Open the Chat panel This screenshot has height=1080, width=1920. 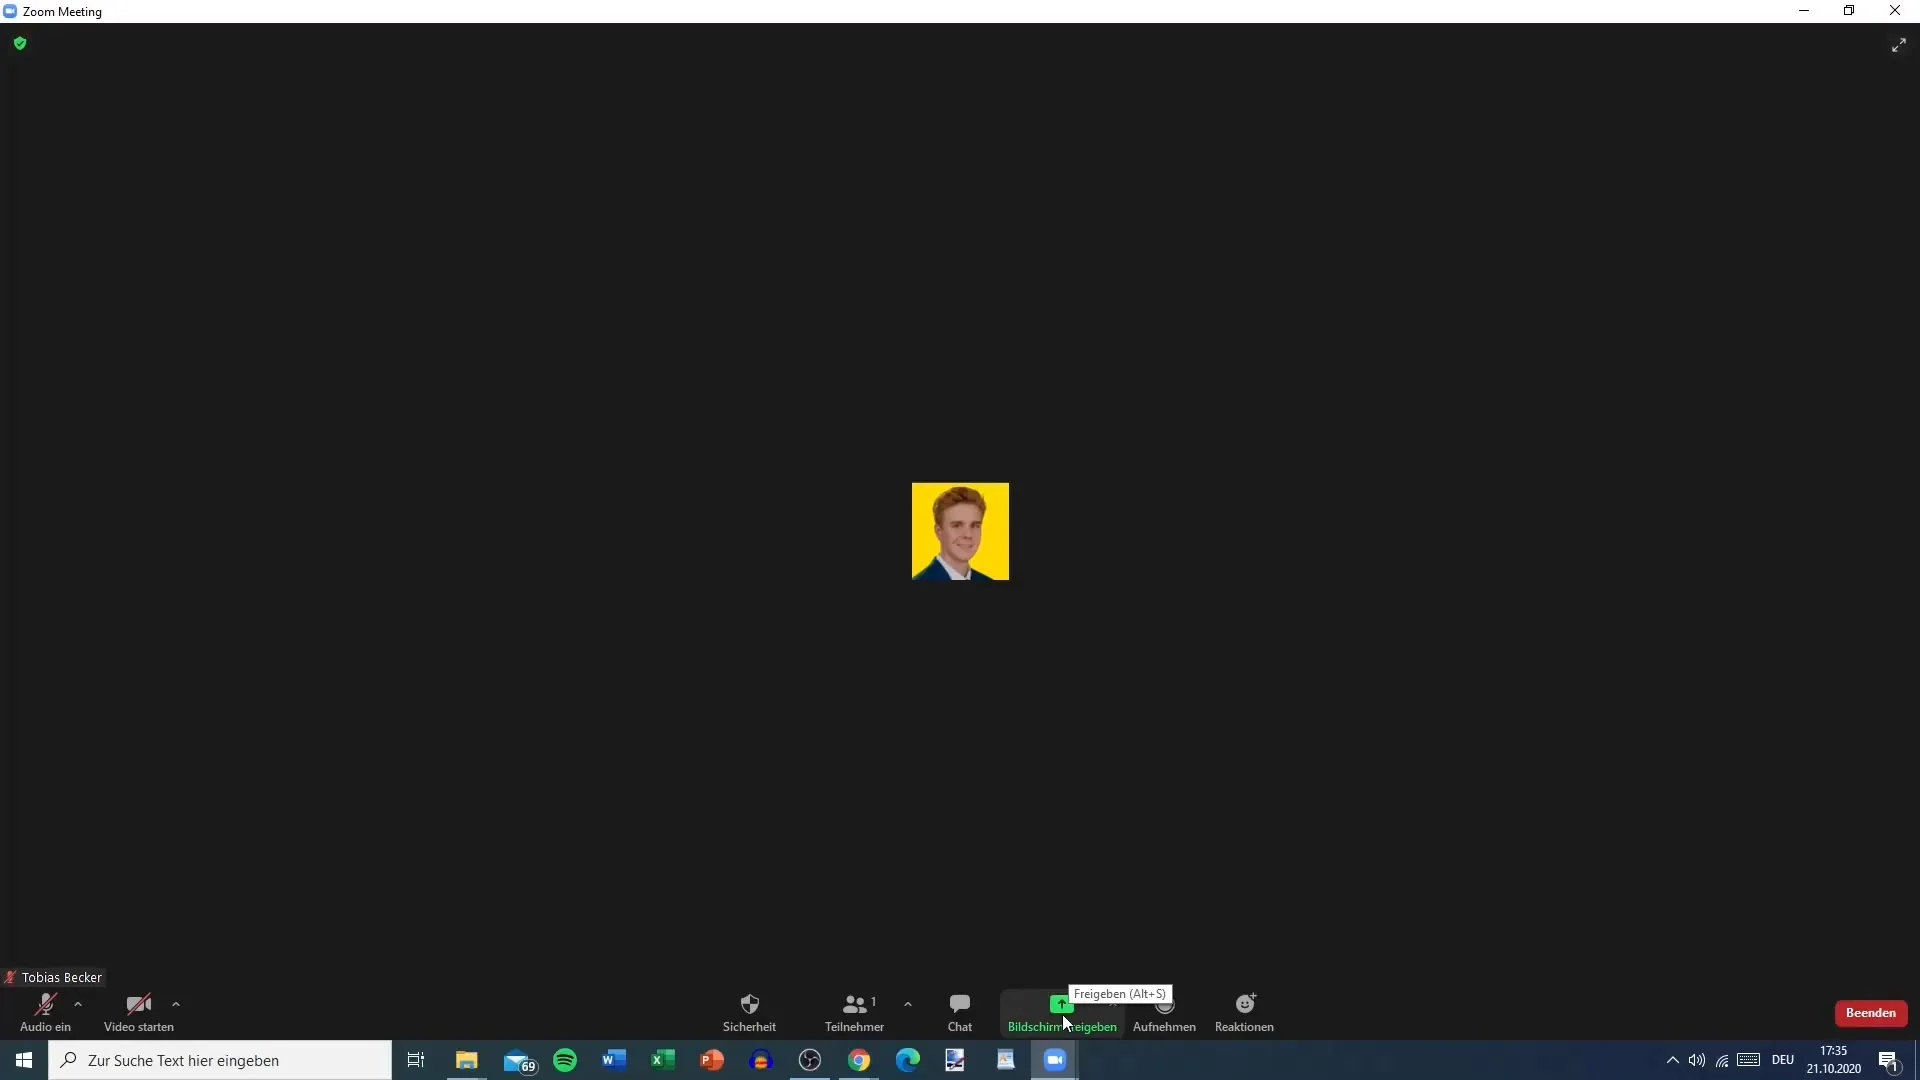tap(959, 1013)
